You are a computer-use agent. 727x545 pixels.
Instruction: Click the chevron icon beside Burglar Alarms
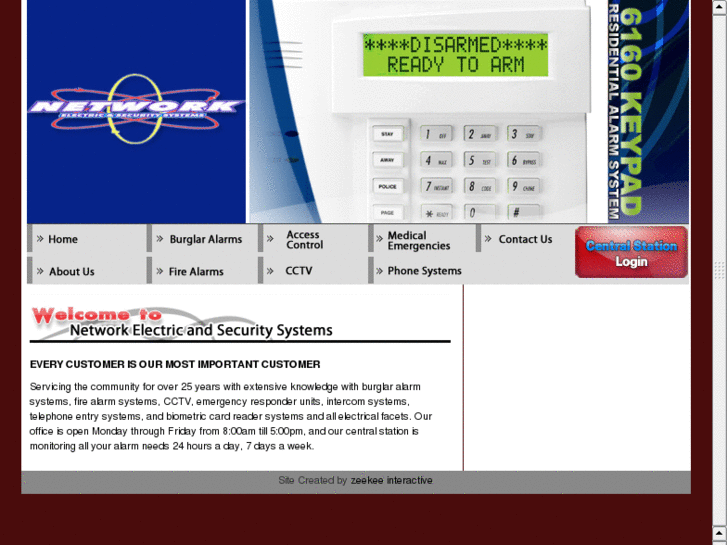(160, 239)
